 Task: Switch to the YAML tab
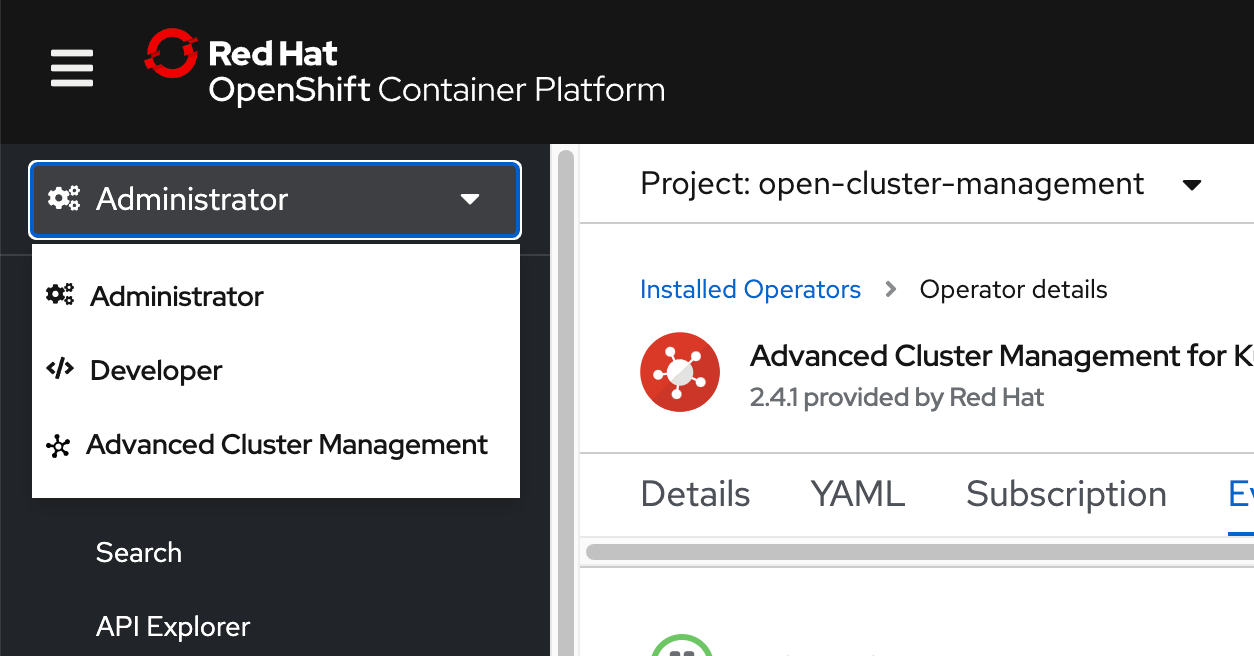coord(857,493)
